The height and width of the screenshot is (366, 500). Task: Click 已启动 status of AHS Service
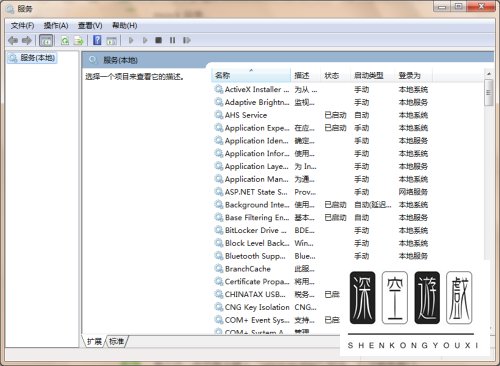click(335, 115)
